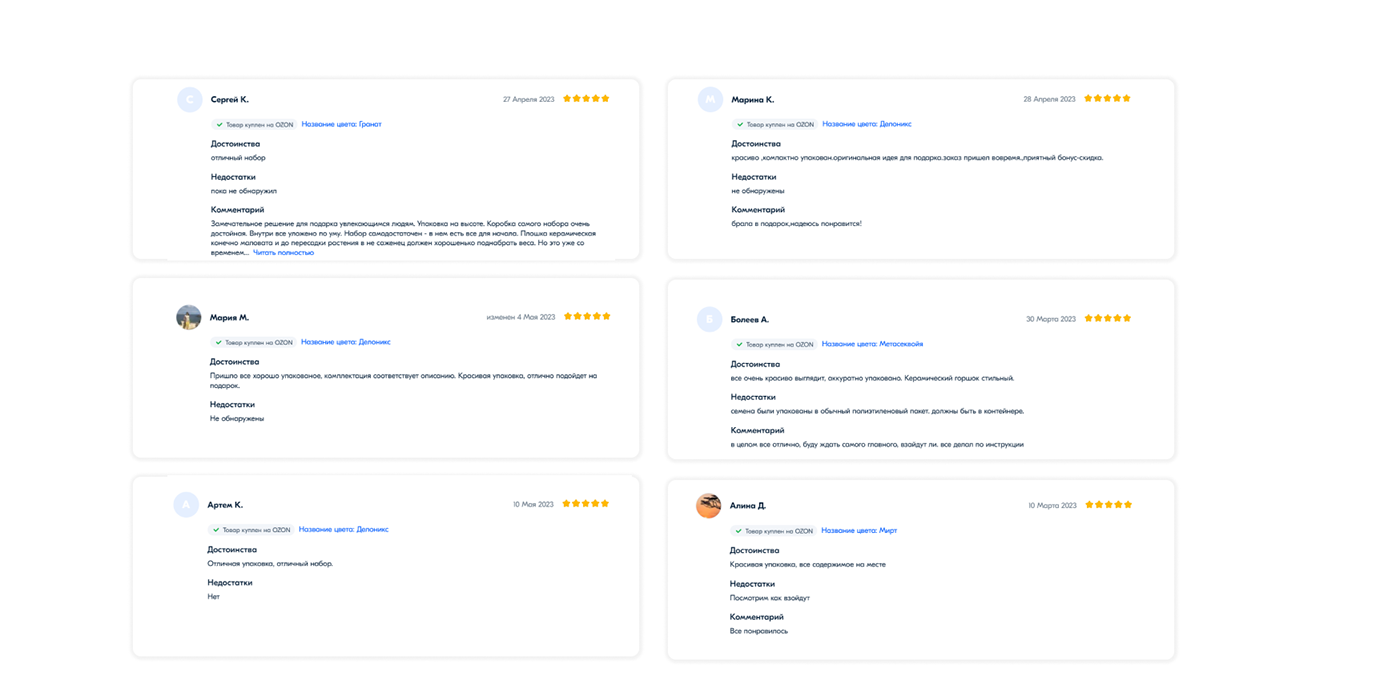Click Артем К. avatar circle

coord(186,504)
